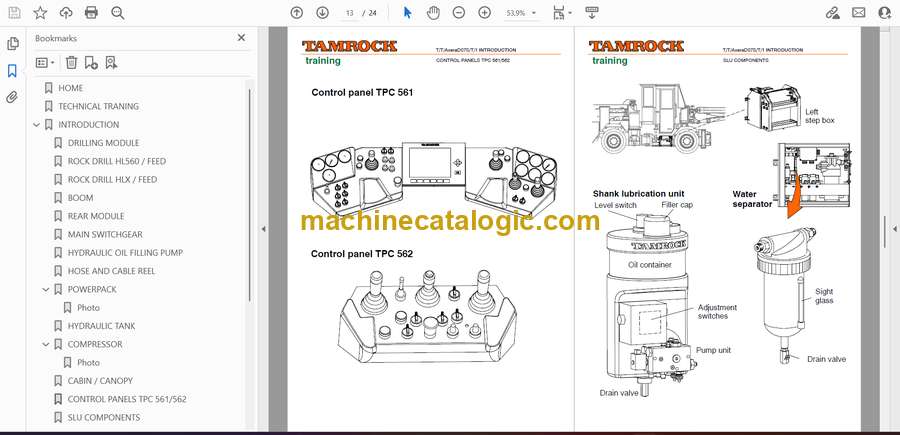
Task: Go to the previous page arrow
Action: click(x=296, y=13)
